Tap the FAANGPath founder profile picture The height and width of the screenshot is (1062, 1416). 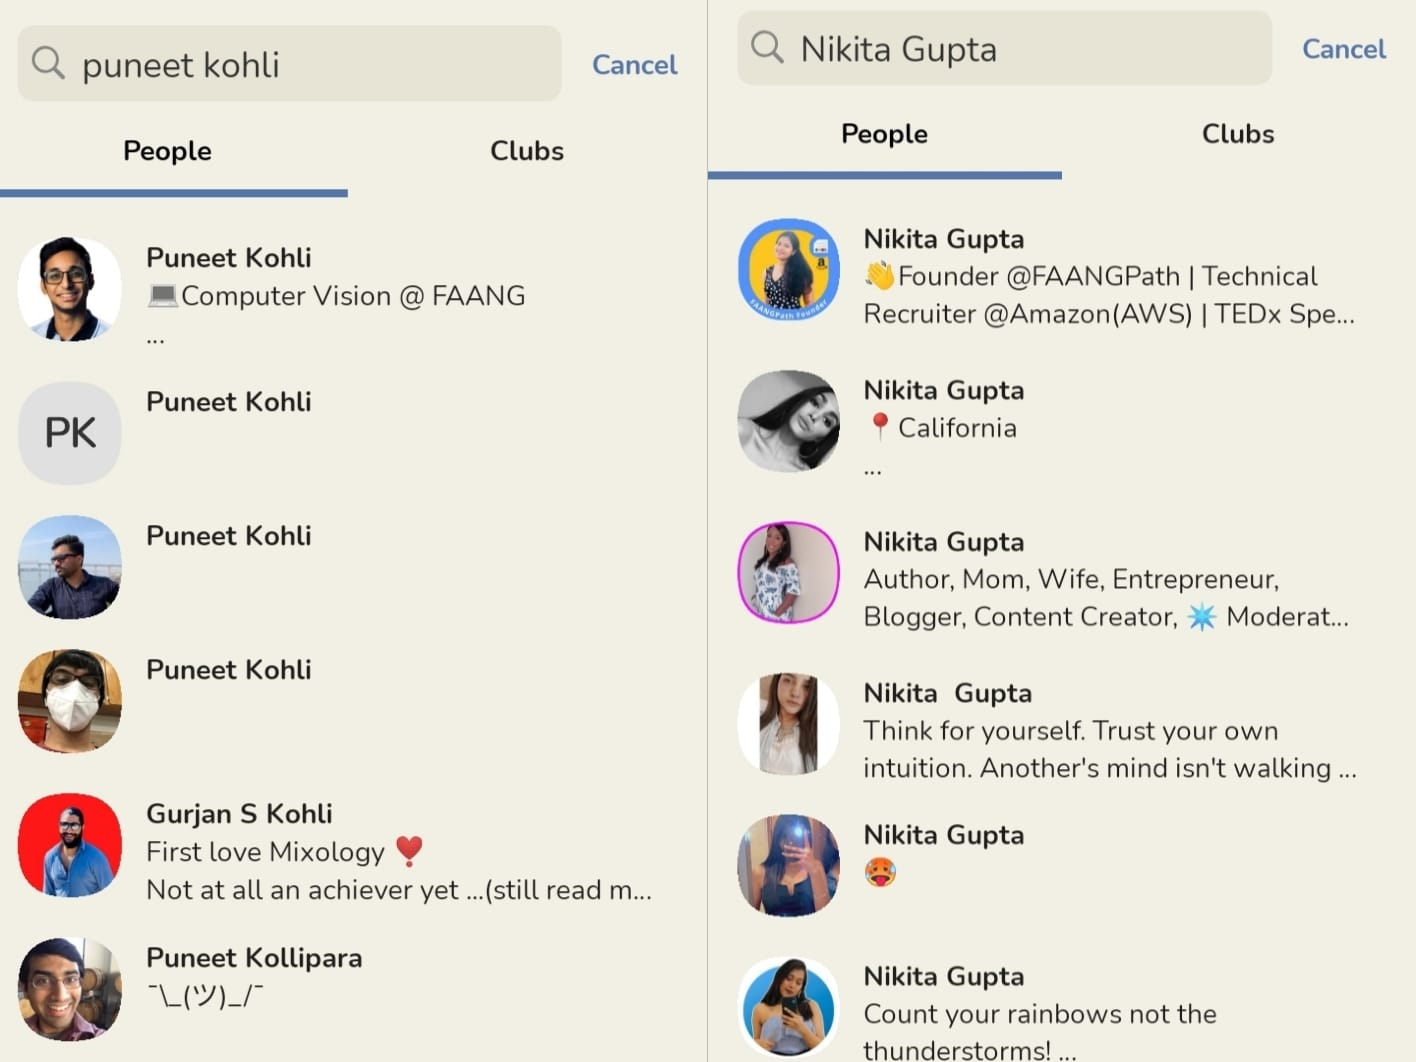(789, 270)
